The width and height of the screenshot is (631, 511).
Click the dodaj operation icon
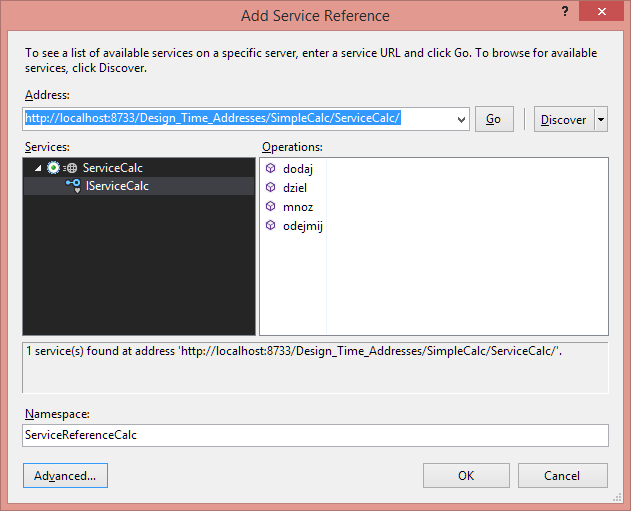click(270, 168)
